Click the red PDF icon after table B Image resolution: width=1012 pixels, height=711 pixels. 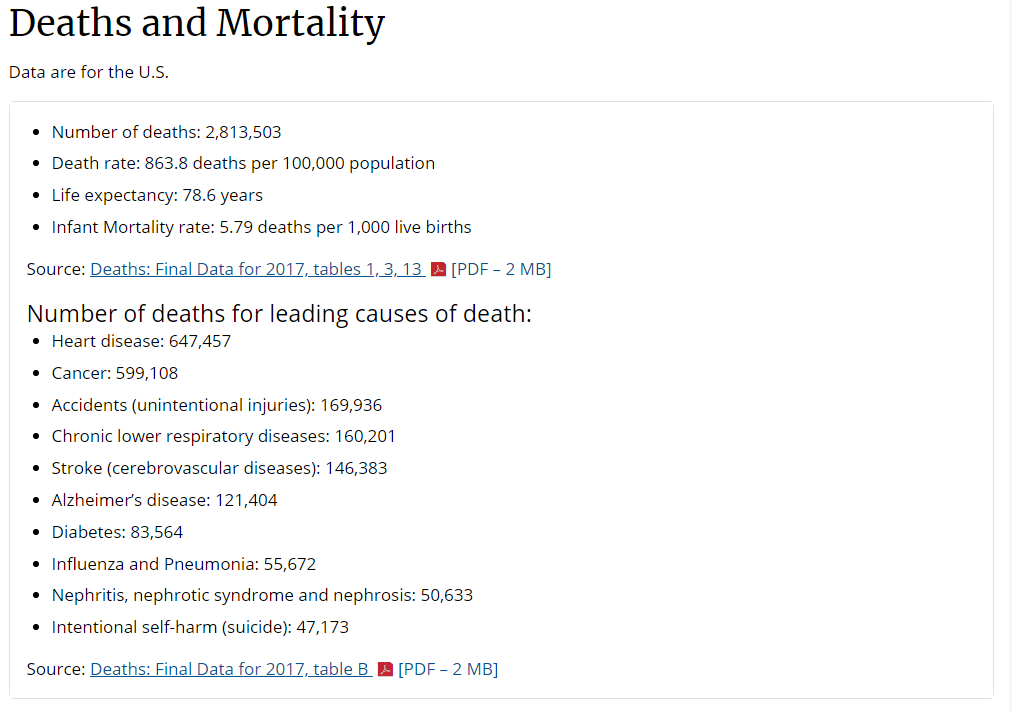tap(385, 669)
